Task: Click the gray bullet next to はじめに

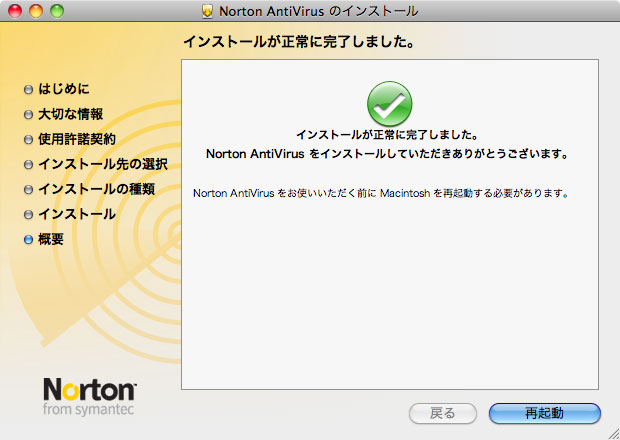Action: pyautogui.click(x=28, y=89)
